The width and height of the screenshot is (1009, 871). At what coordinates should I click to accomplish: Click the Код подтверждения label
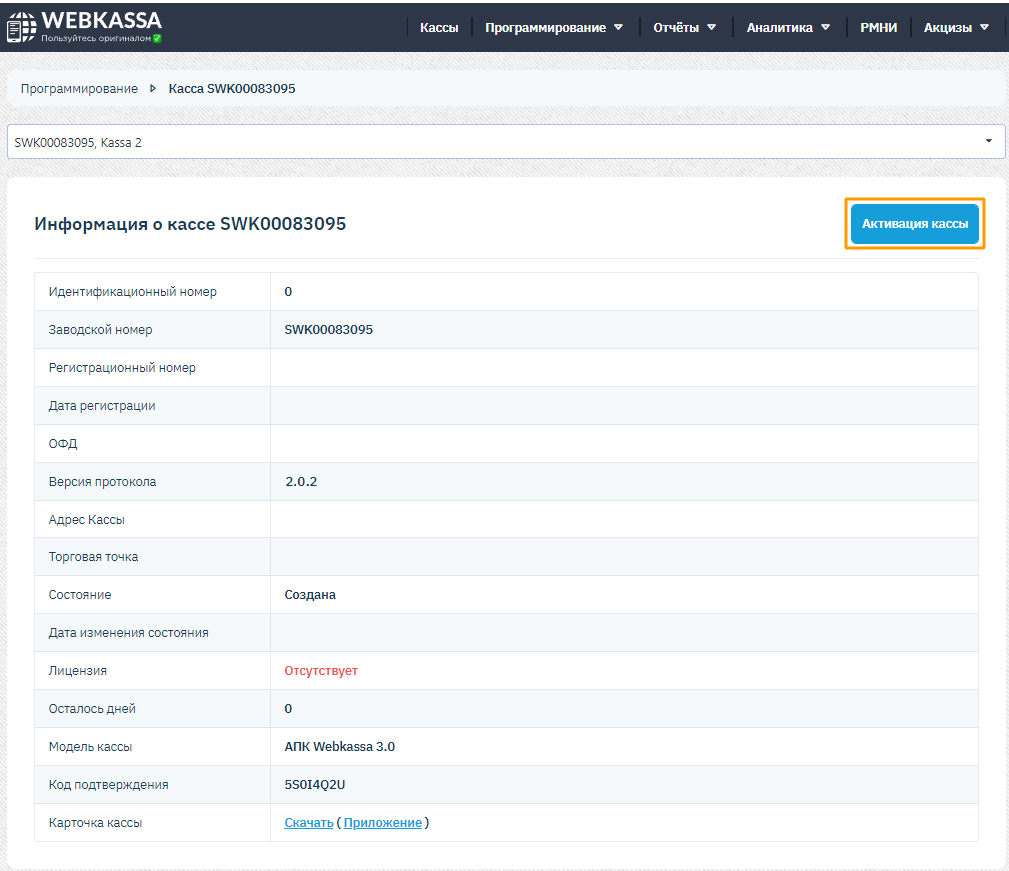point(109,785)
